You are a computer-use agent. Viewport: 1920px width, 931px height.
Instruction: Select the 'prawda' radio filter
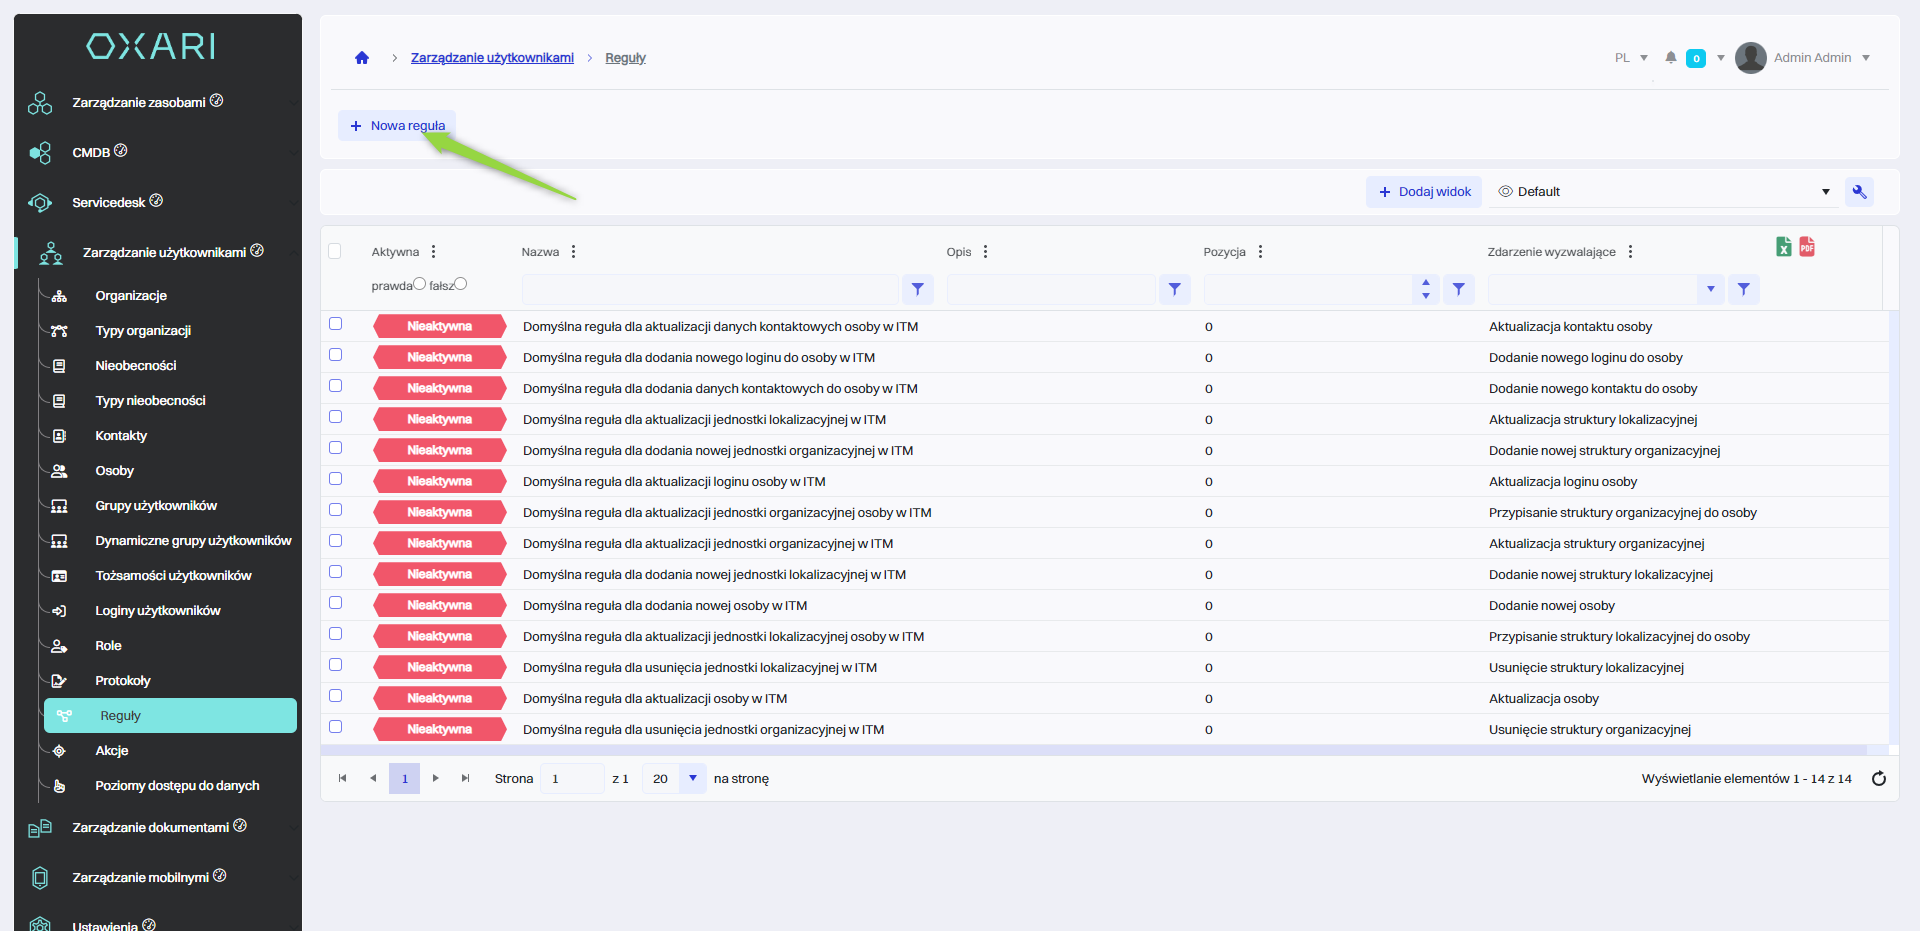point(420,285)
